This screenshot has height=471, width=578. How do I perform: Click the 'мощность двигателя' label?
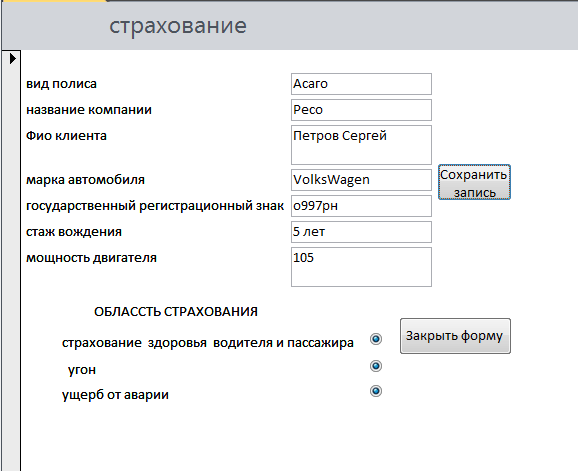[x=91, y=258]
